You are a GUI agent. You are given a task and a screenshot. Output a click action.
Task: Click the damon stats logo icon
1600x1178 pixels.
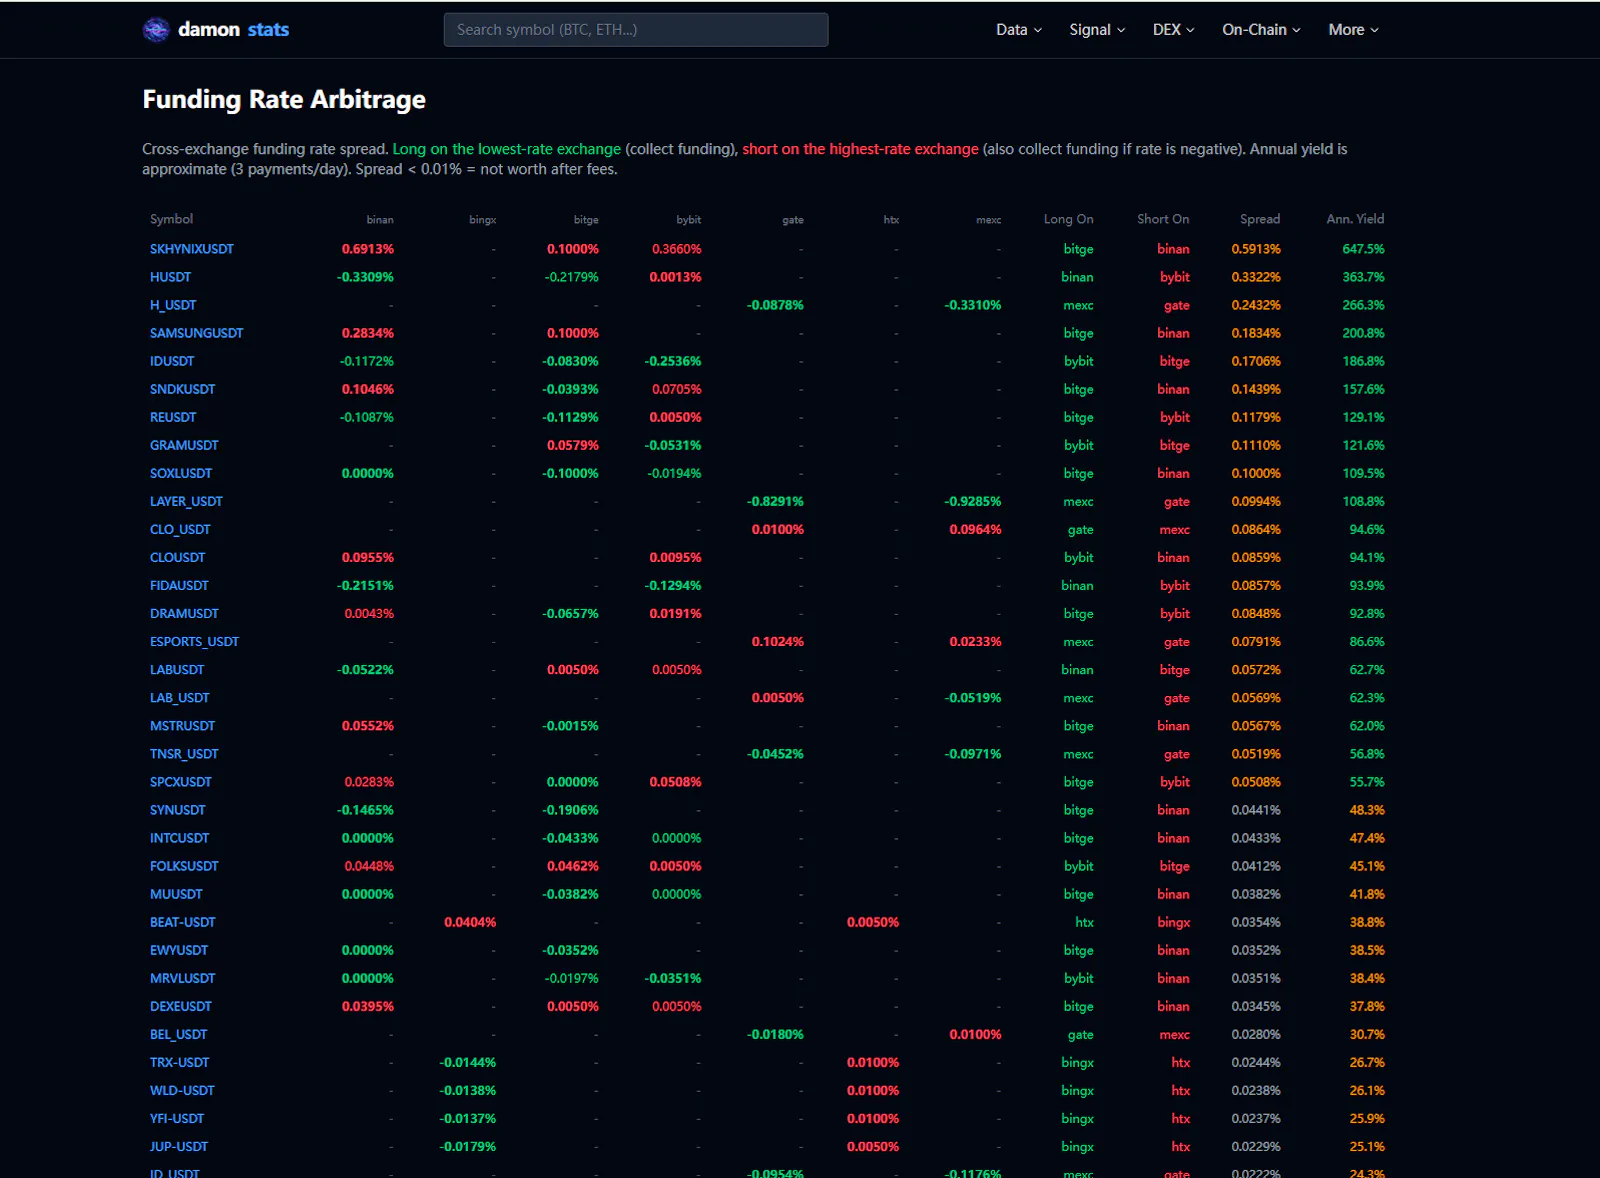pos(156,30)
